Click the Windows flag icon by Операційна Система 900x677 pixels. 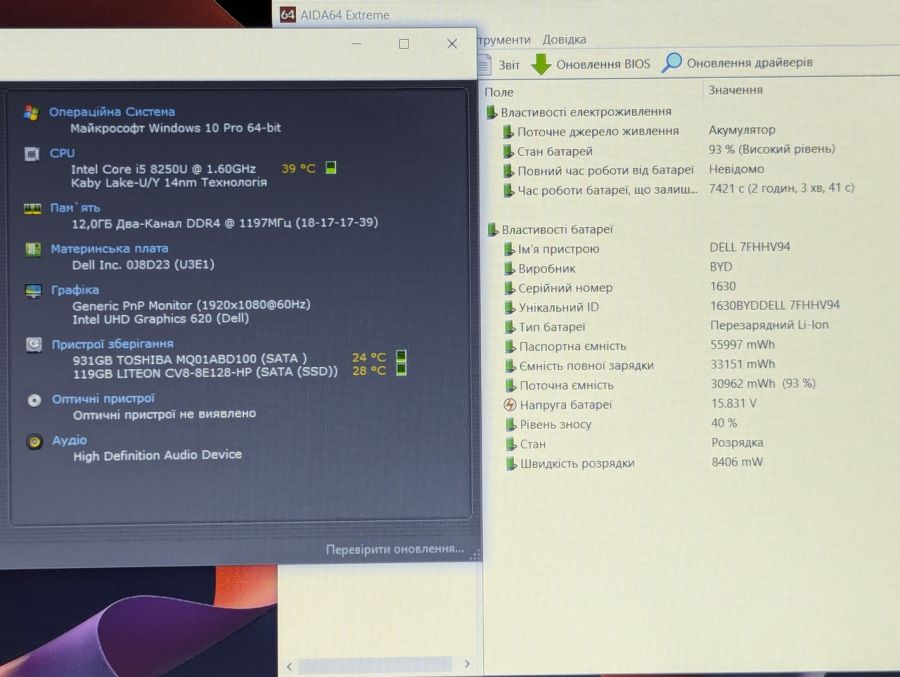[32, 113]
